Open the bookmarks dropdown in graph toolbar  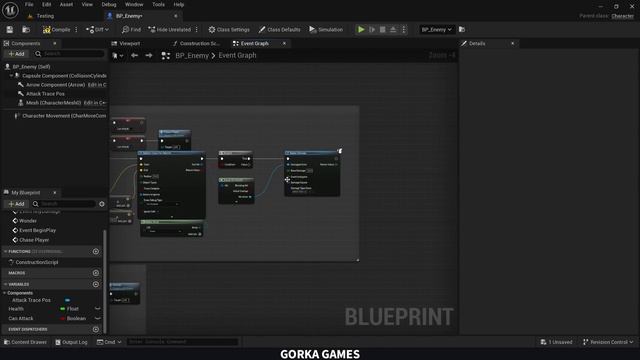[118, 56]
